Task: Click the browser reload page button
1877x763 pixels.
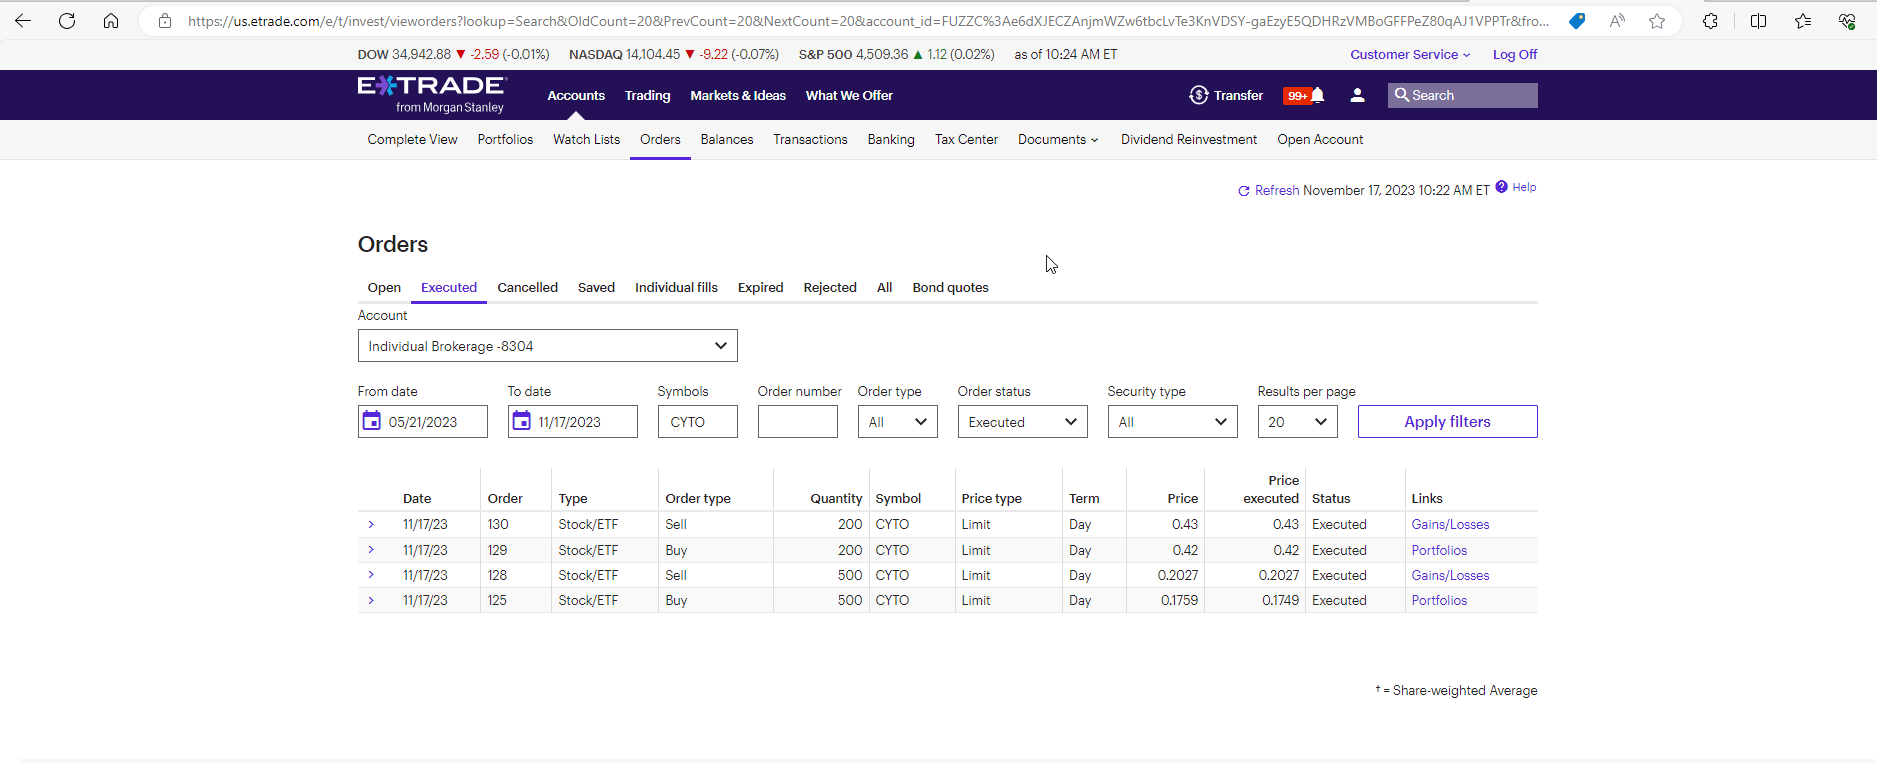Action: click(67, 21)
